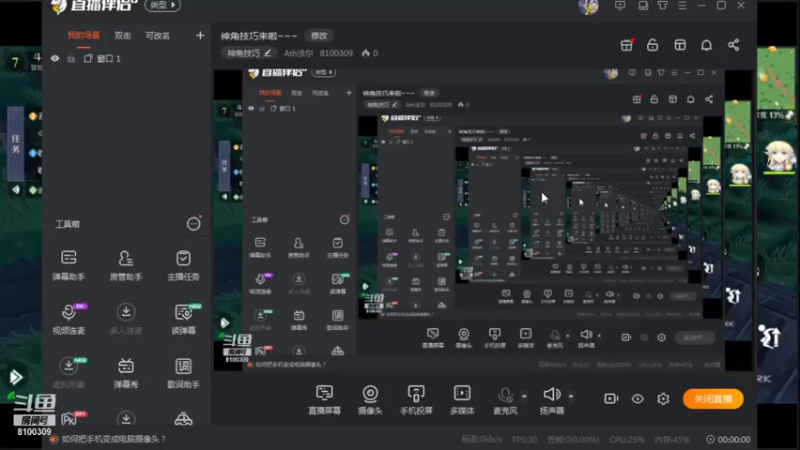Image resolution: width=800 pixels, height=450 pixels.
Task: Open the 弹幕秀 danmaku show tool
Action: 126,373
